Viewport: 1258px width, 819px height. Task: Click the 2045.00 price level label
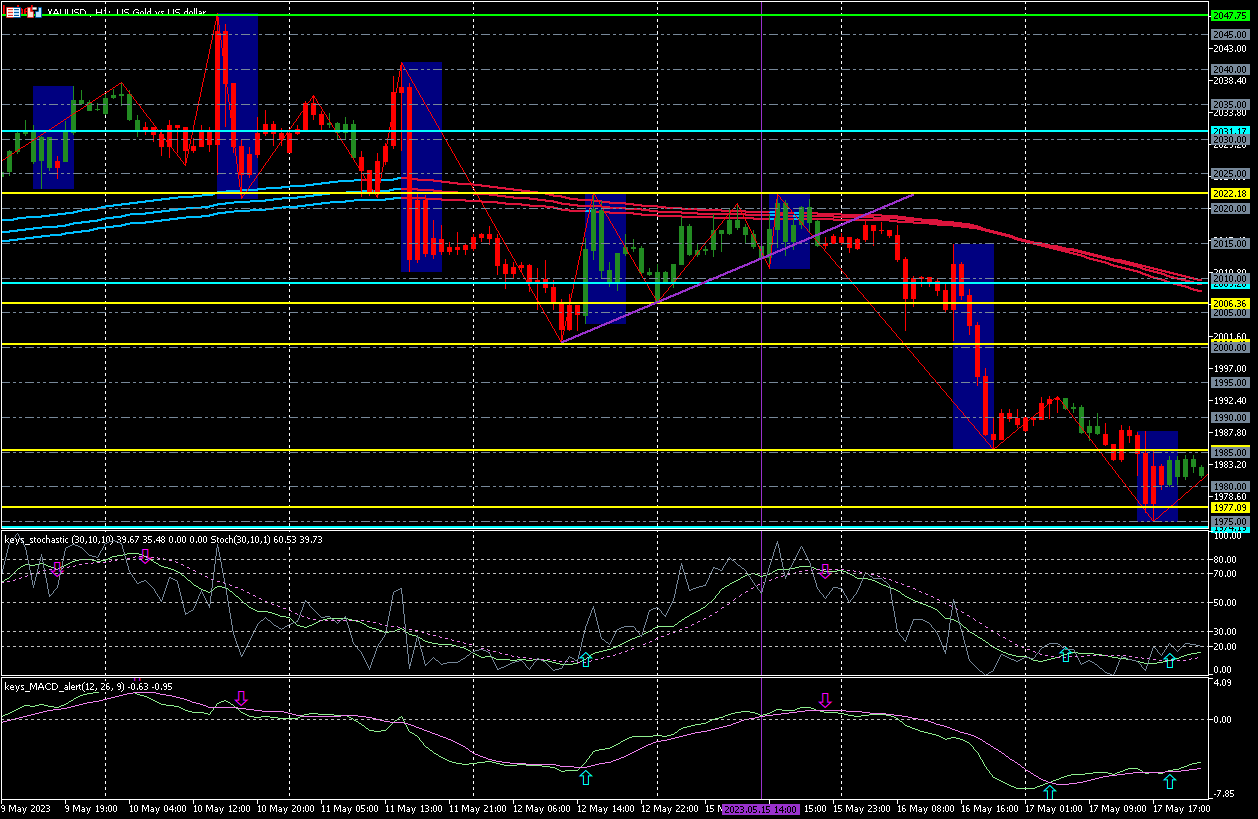(x=1228, y=34)
